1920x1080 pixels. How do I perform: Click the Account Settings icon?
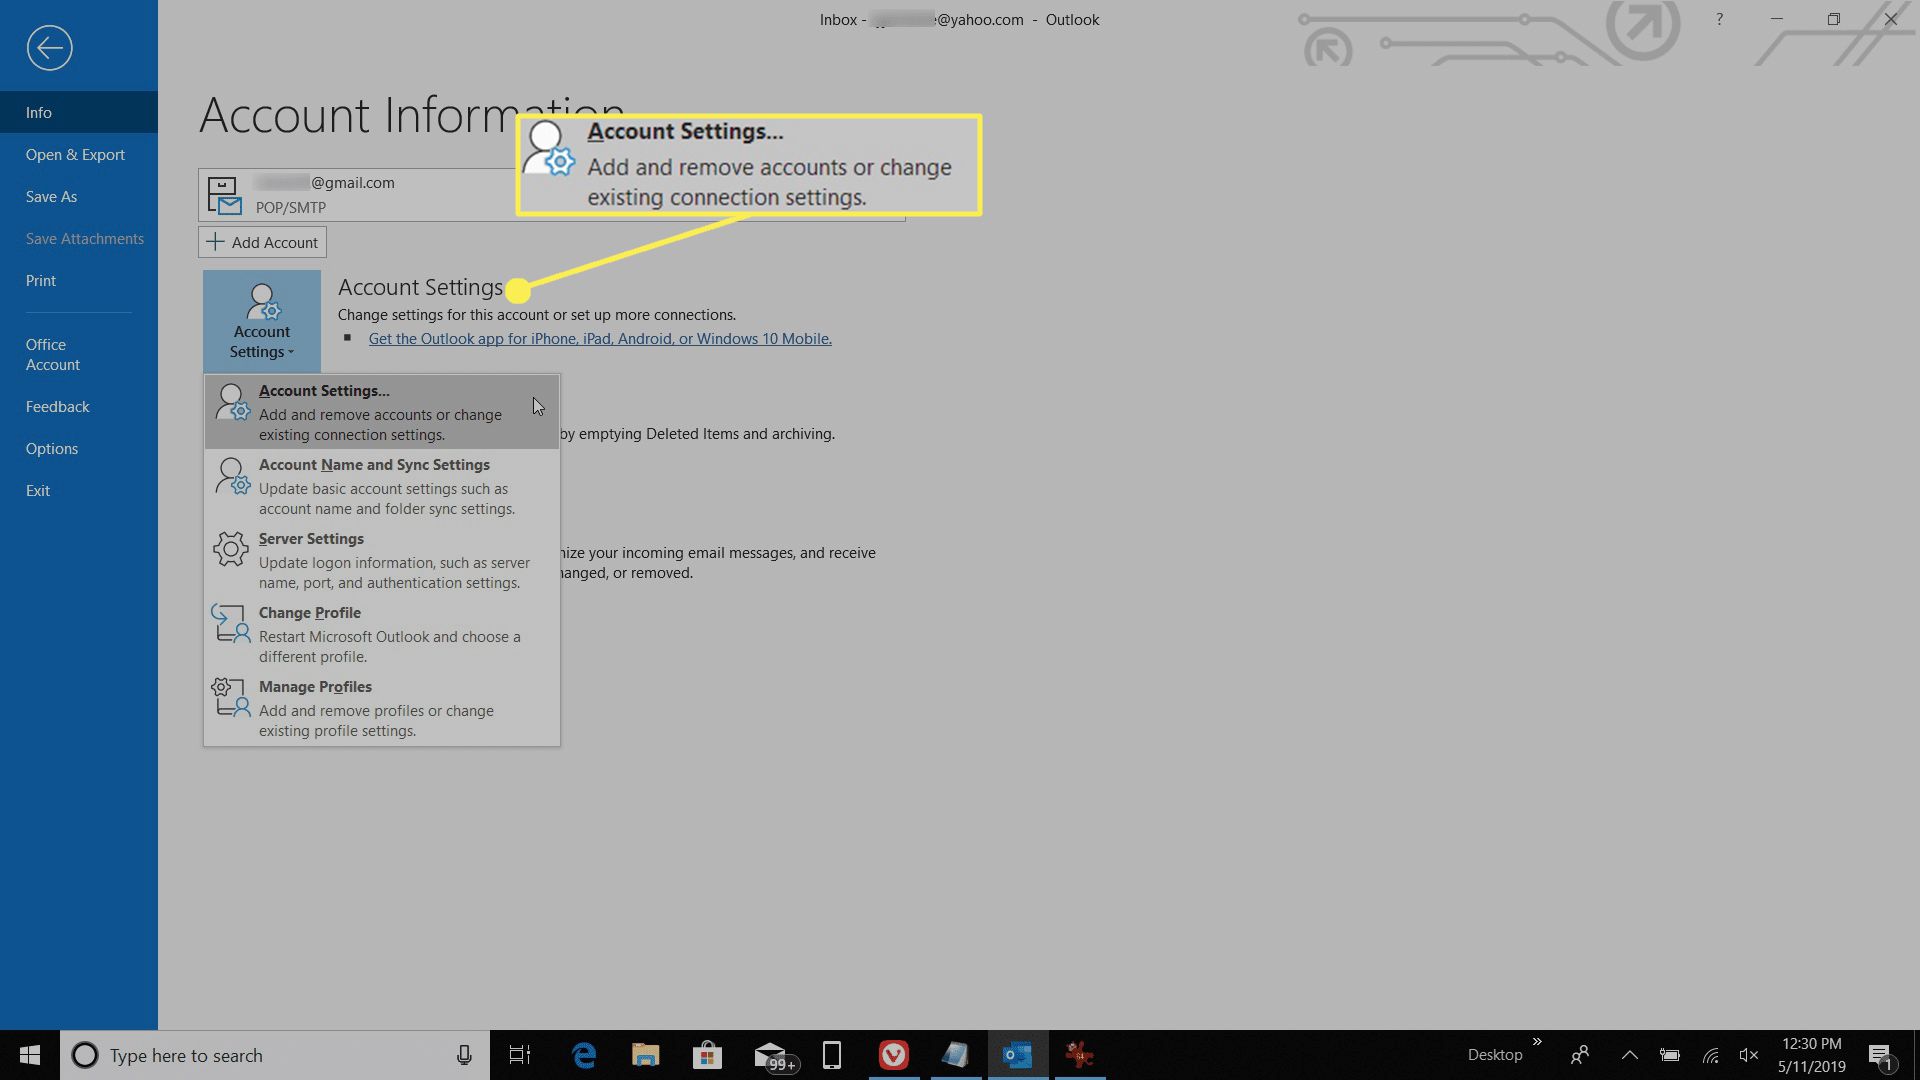click(260, 318)
